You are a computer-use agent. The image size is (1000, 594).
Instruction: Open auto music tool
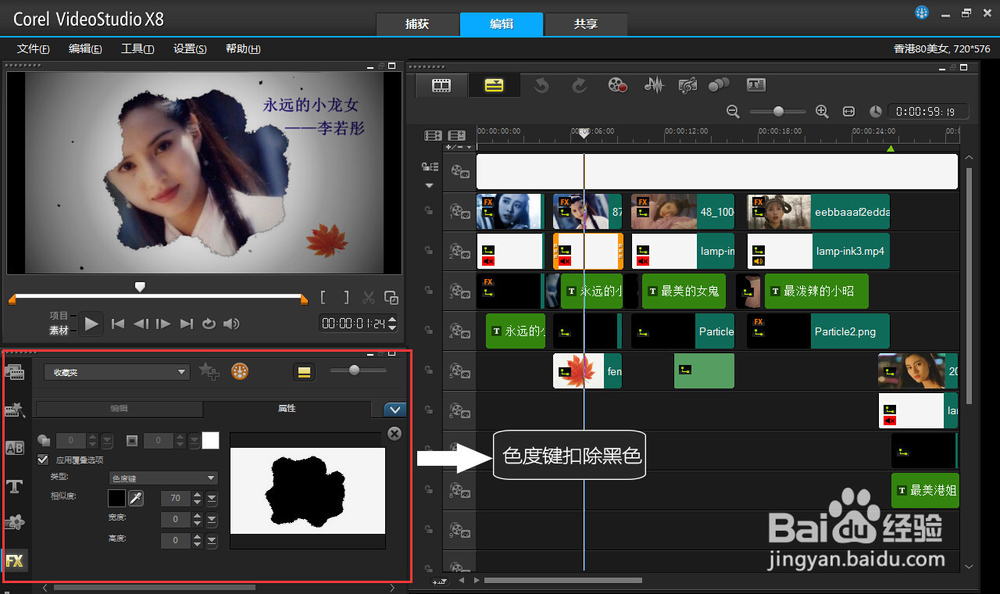coord(688,85)
